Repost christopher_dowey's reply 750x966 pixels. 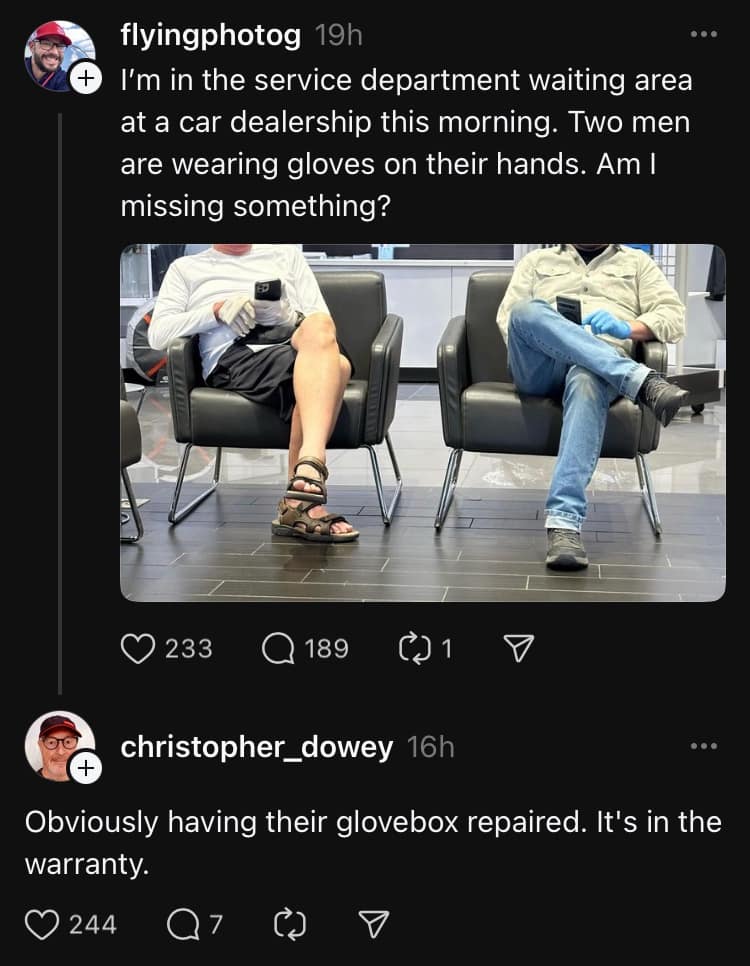tap(287, 925)
